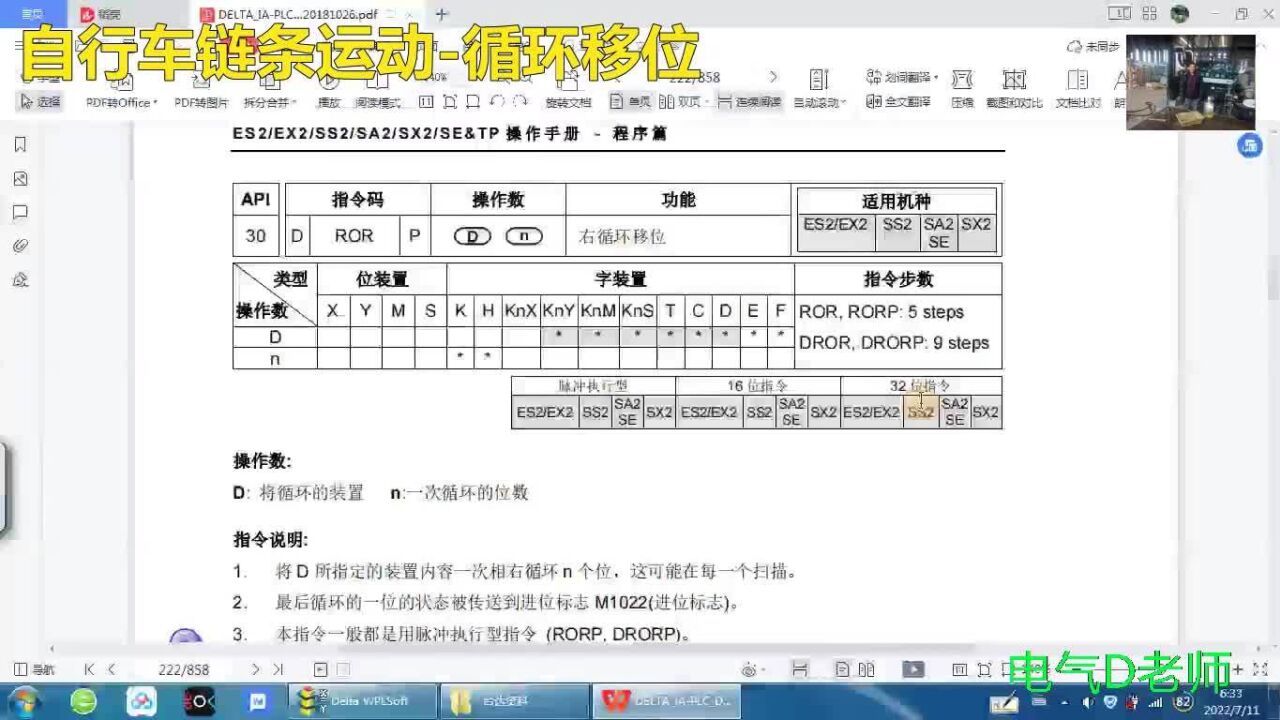The image size is (1280, 720).
Task: Go to next page in status bar
Action: [256, 670]
